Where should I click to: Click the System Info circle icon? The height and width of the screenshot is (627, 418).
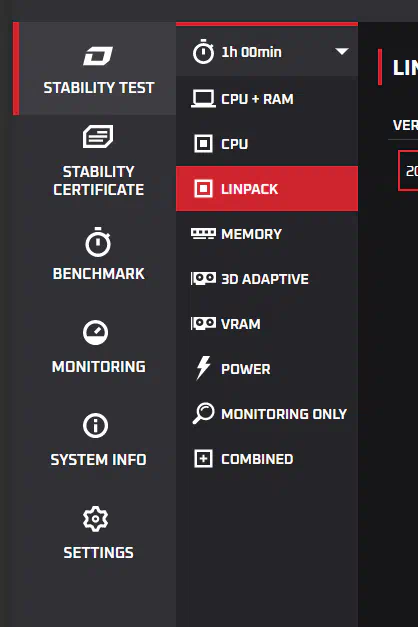(96, 425)
